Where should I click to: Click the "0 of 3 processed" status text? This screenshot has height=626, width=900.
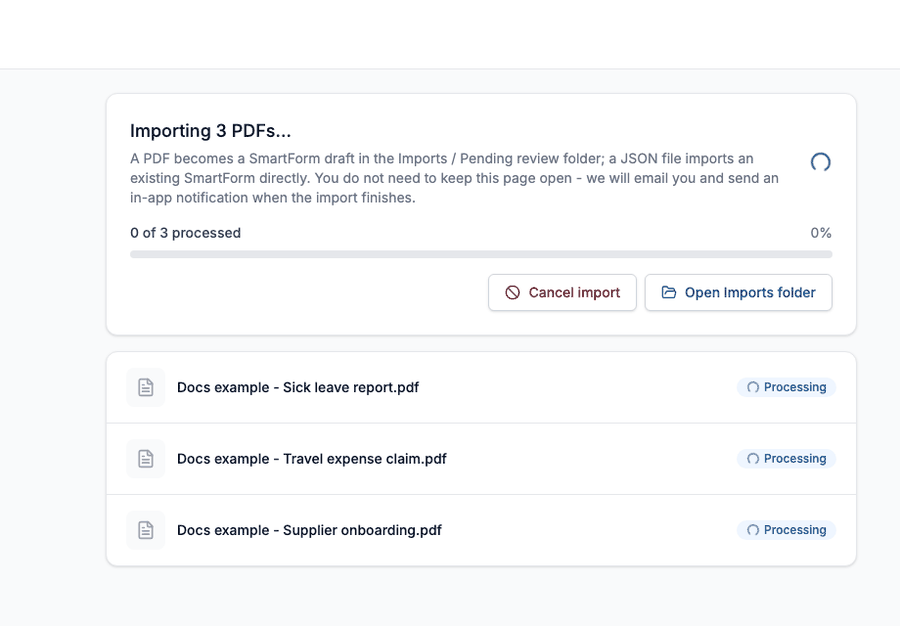[185, 233]
